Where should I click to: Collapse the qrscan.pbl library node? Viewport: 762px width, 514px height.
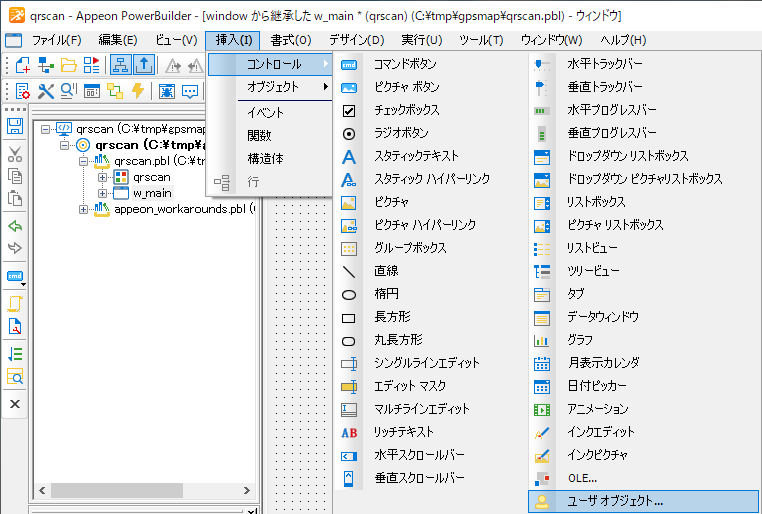point(83,161)
